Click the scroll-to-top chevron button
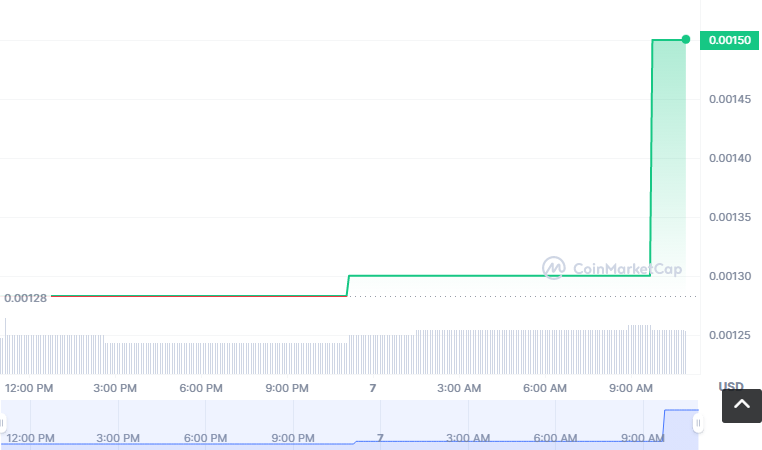Image resolution: width=762 pixels, height=450 pixels. [742, 406]
